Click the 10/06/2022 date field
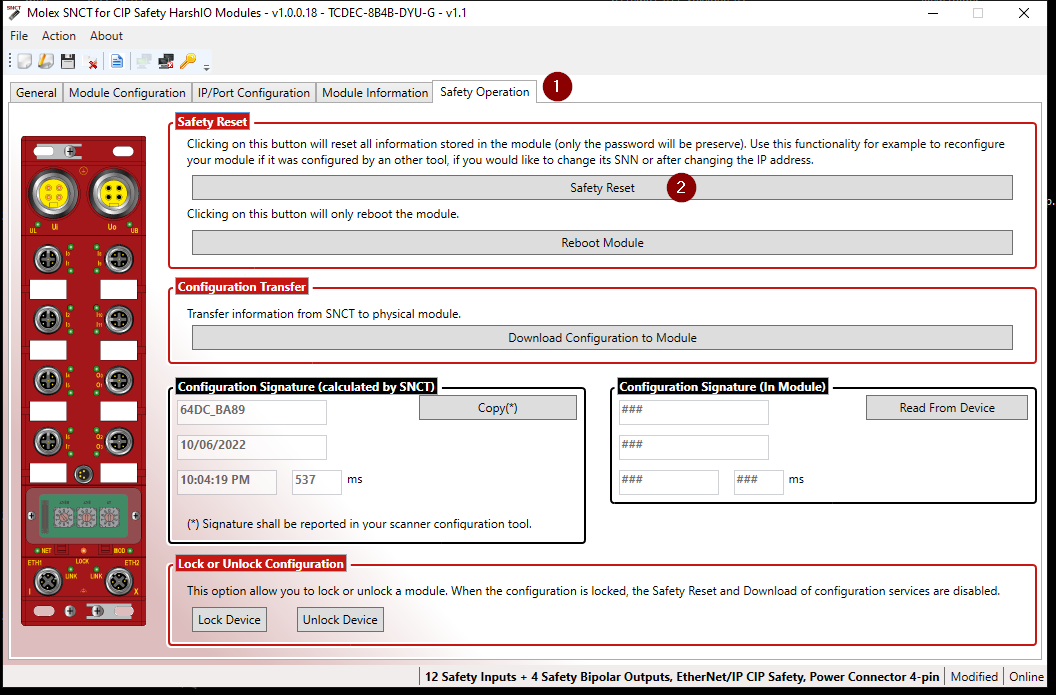Screen dimensions: 1056x695 [252, 447]
